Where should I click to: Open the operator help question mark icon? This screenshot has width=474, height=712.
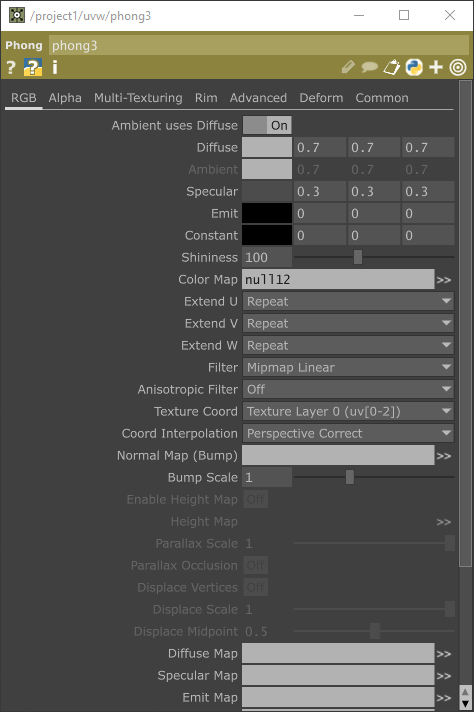tap(11, 68)
